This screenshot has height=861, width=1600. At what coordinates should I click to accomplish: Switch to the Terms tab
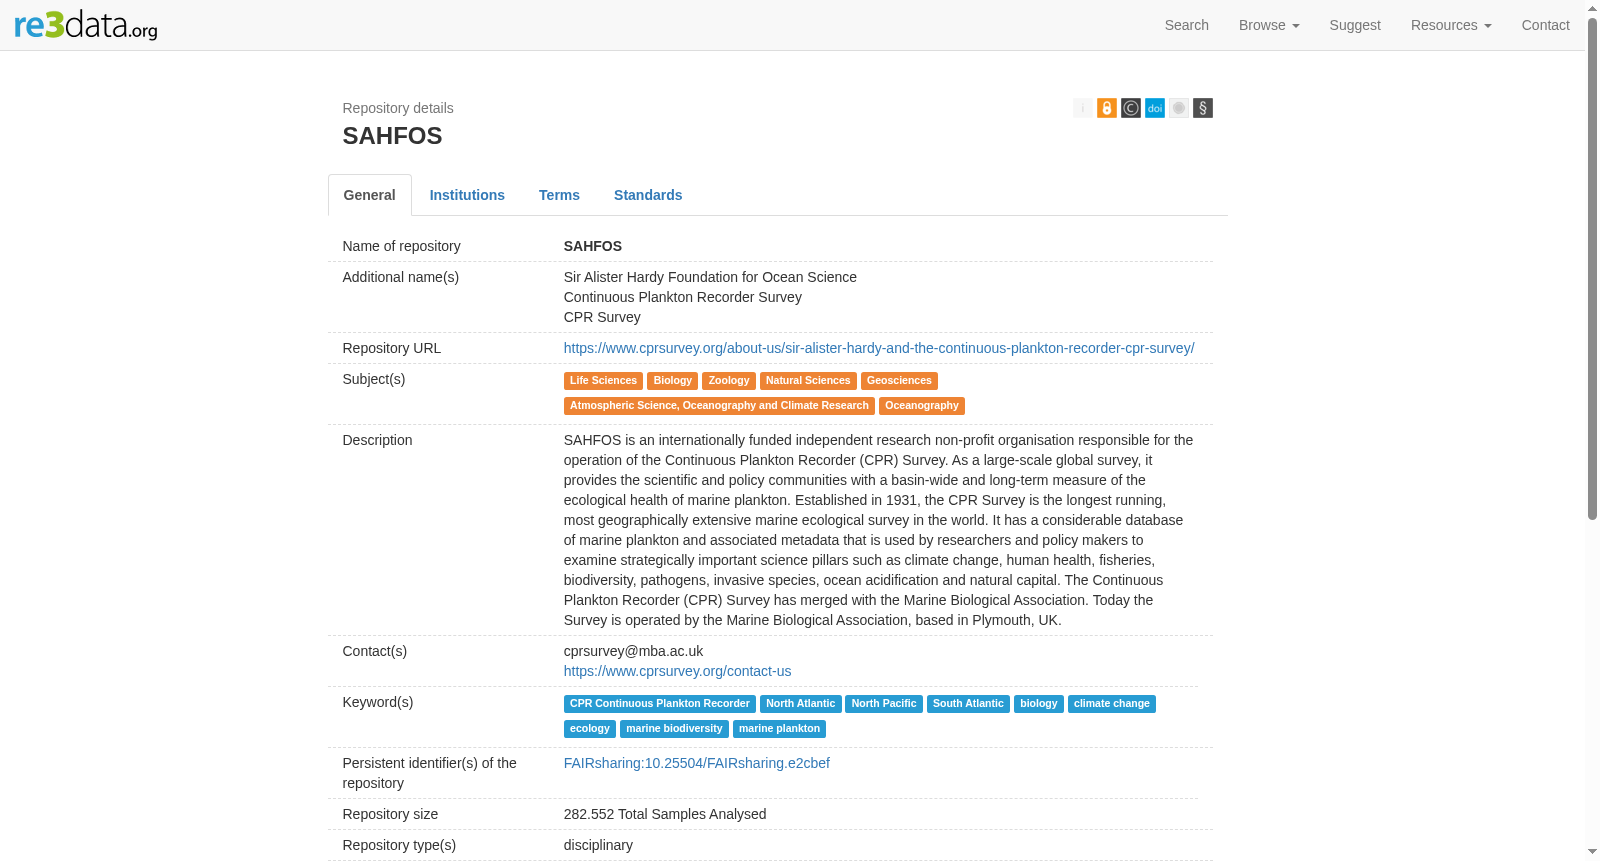pyautogui.click(x=559, y=195)
